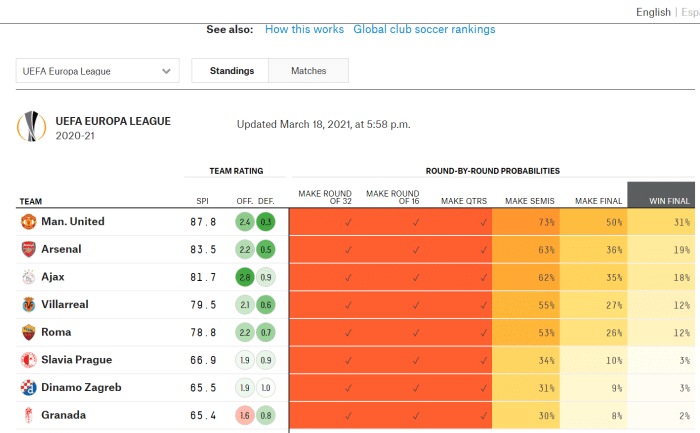Click the Villarreal club crest icon
This screenshot has height=433, width=700.
coord(28,304)
